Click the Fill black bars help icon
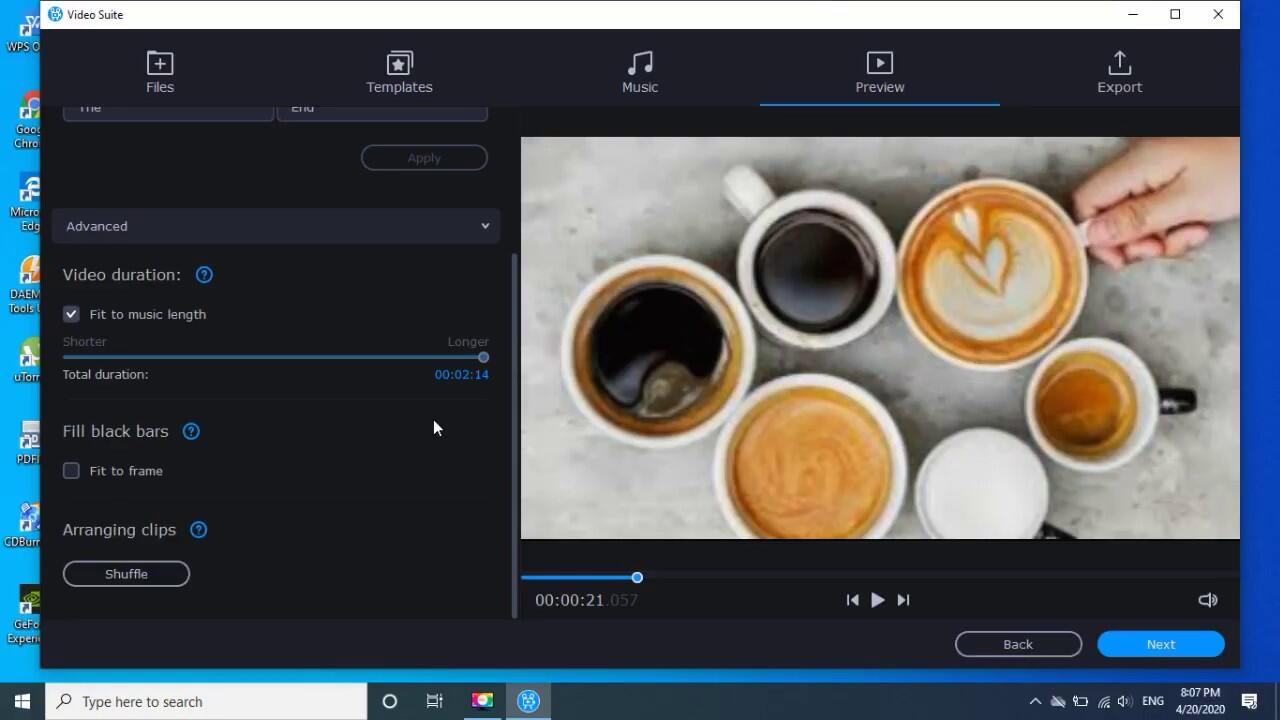The width and height of the screenshot is (1280, 720). (x=191, y=431)
